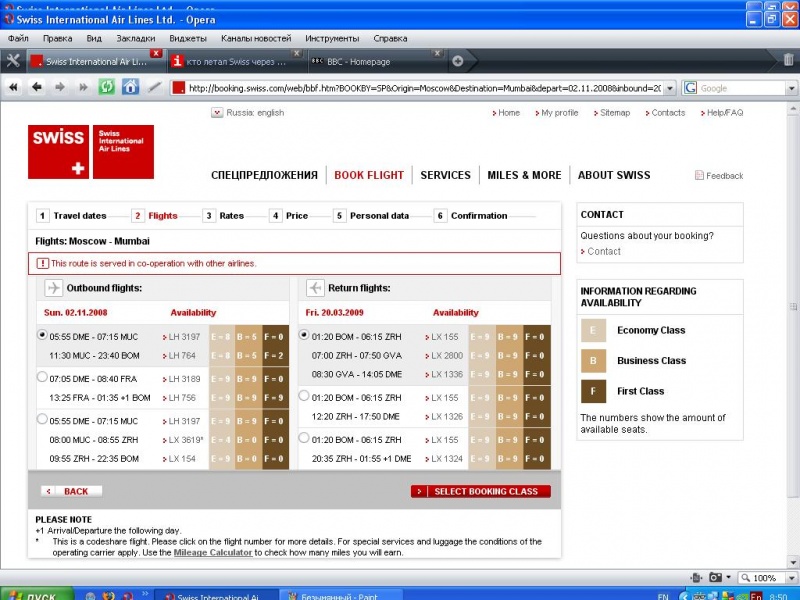This screenshot has width=800, height=600.
Task: Click the Feedback page icon
Action: click(699, 176)
